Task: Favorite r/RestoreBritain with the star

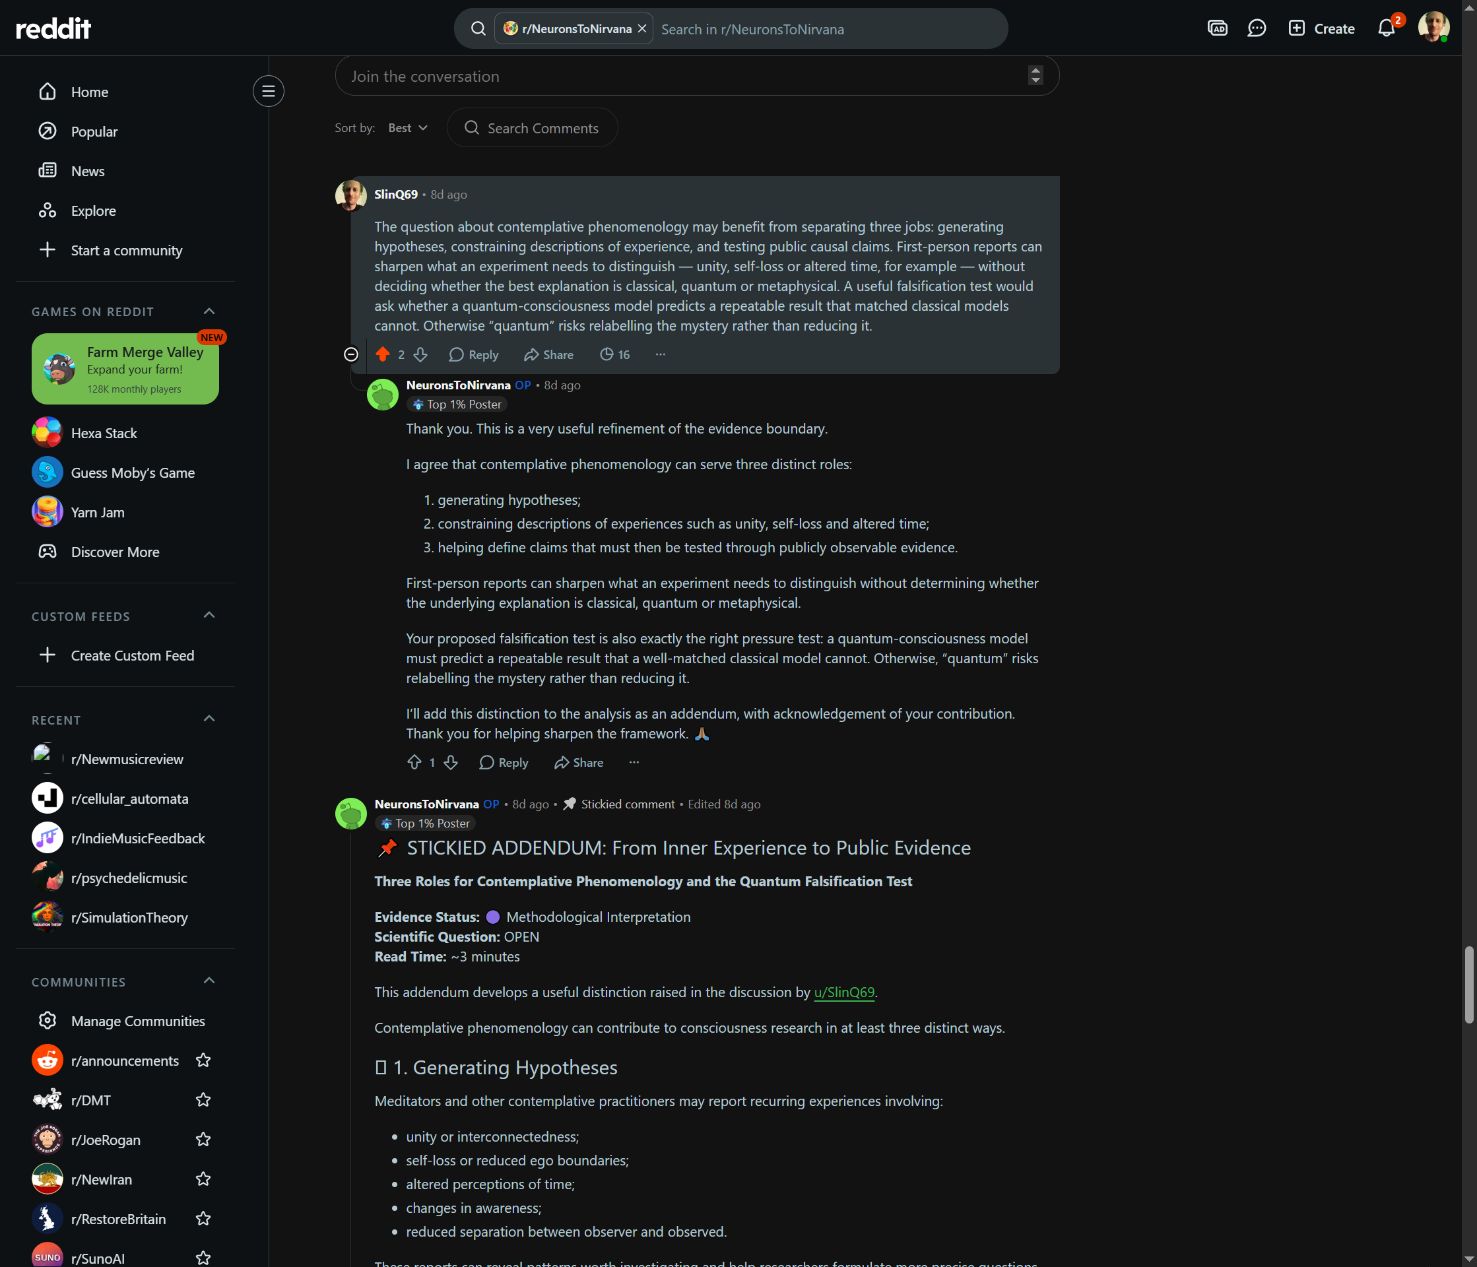Action: click(203, 1219)
